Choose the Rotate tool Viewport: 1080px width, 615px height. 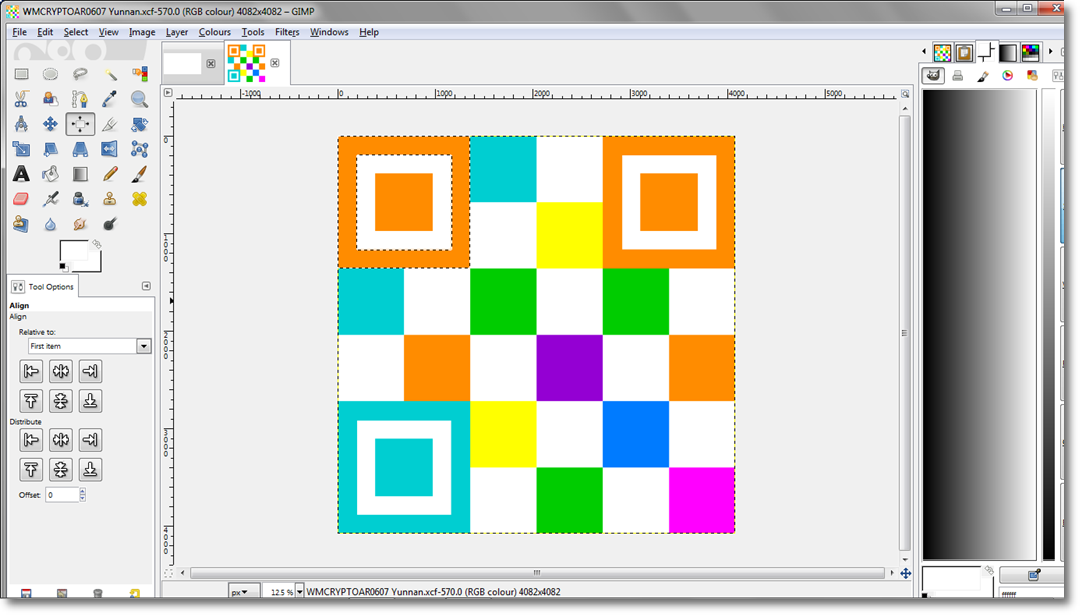coord(139,124)
